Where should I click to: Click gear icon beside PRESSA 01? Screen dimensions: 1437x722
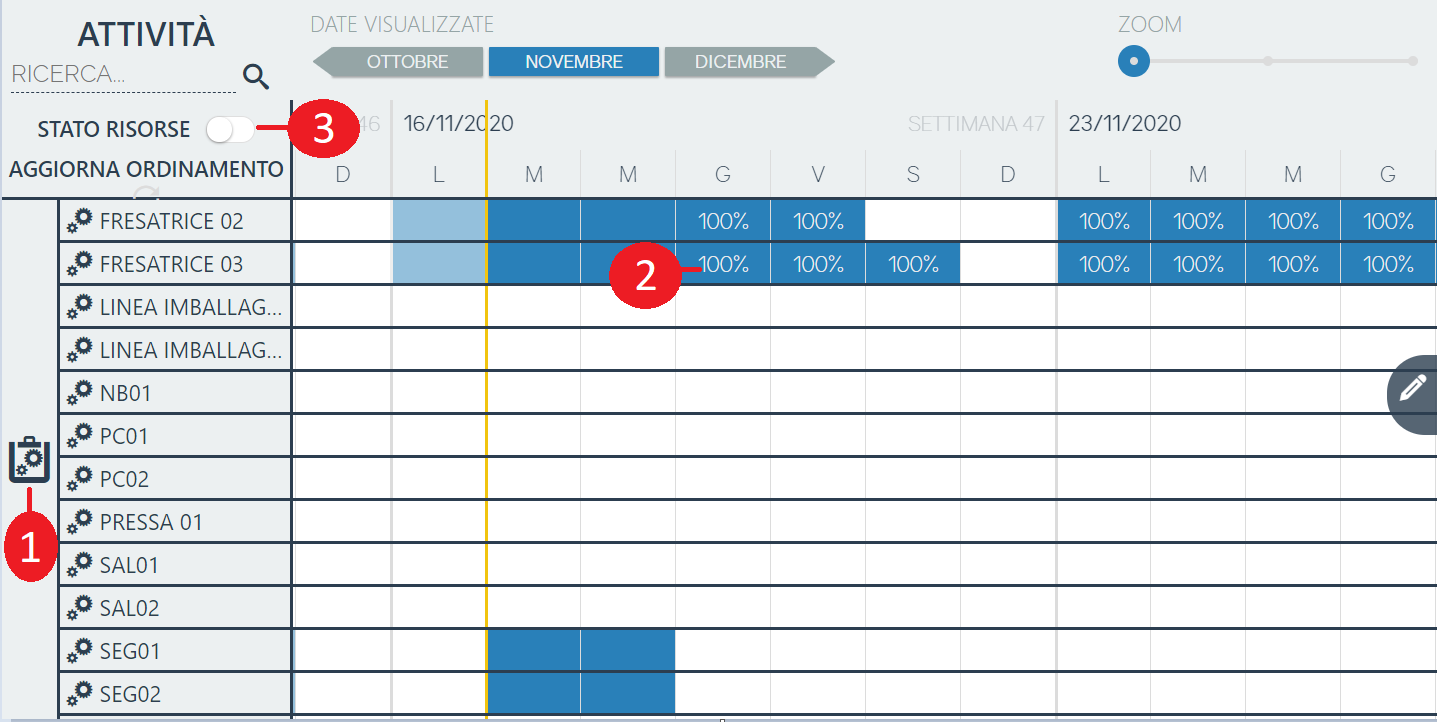pos(79,522)
